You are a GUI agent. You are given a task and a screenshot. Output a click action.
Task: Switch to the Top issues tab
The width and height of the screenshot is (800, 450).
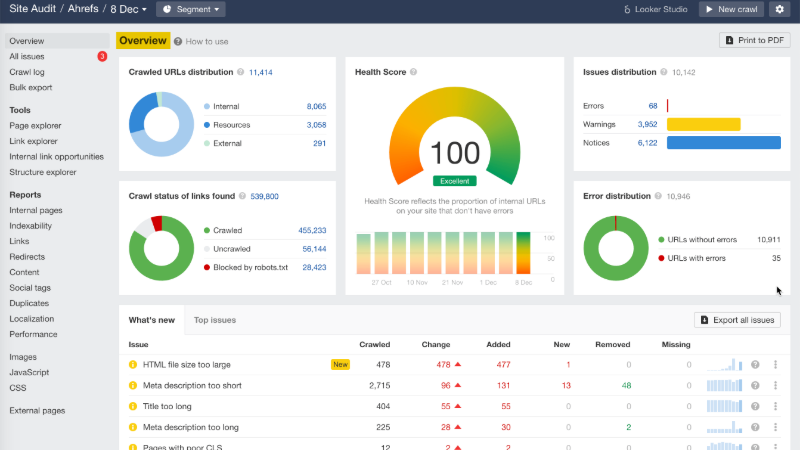pyautogui.click(x=215, y=320)
